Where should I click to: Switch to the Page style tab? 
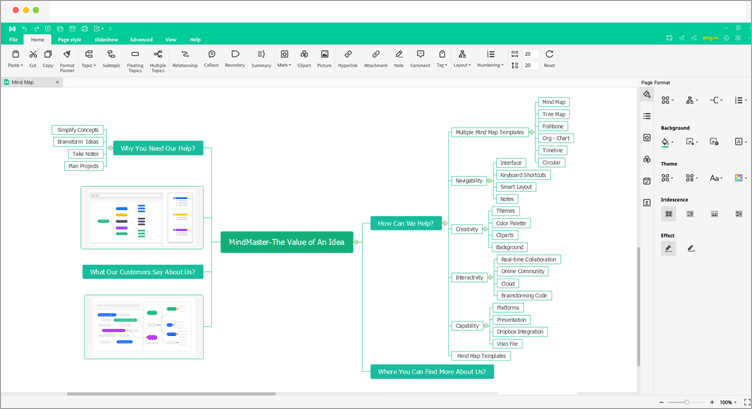pos(70,40)
